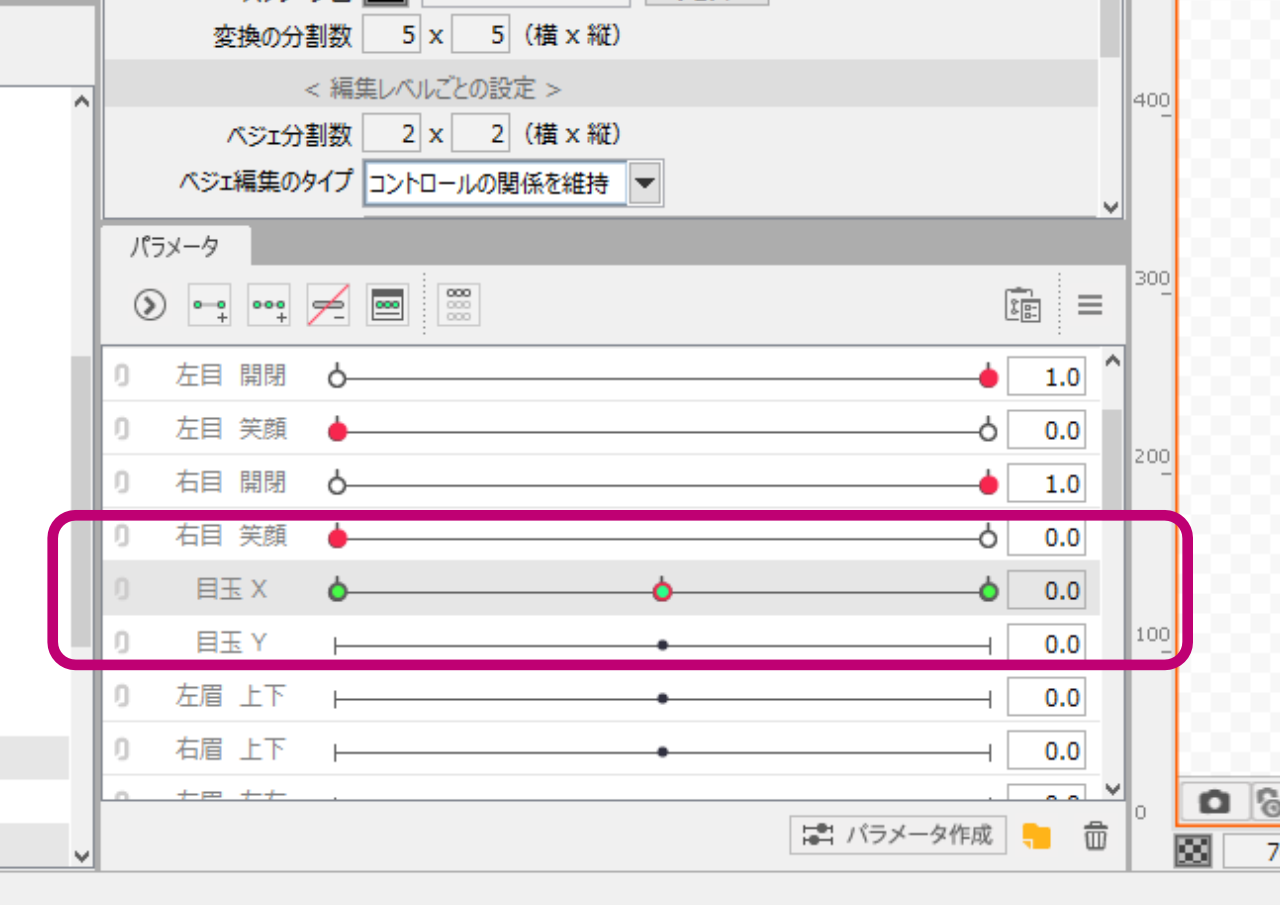Select the 目玉 Y parameter label

[232, 643]
